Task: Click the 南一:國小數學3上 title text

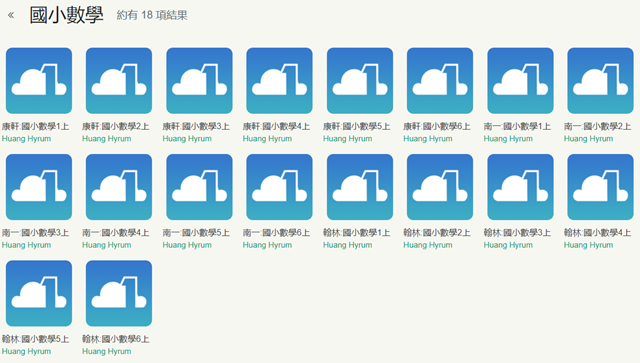Action: (x=36, y=233)
